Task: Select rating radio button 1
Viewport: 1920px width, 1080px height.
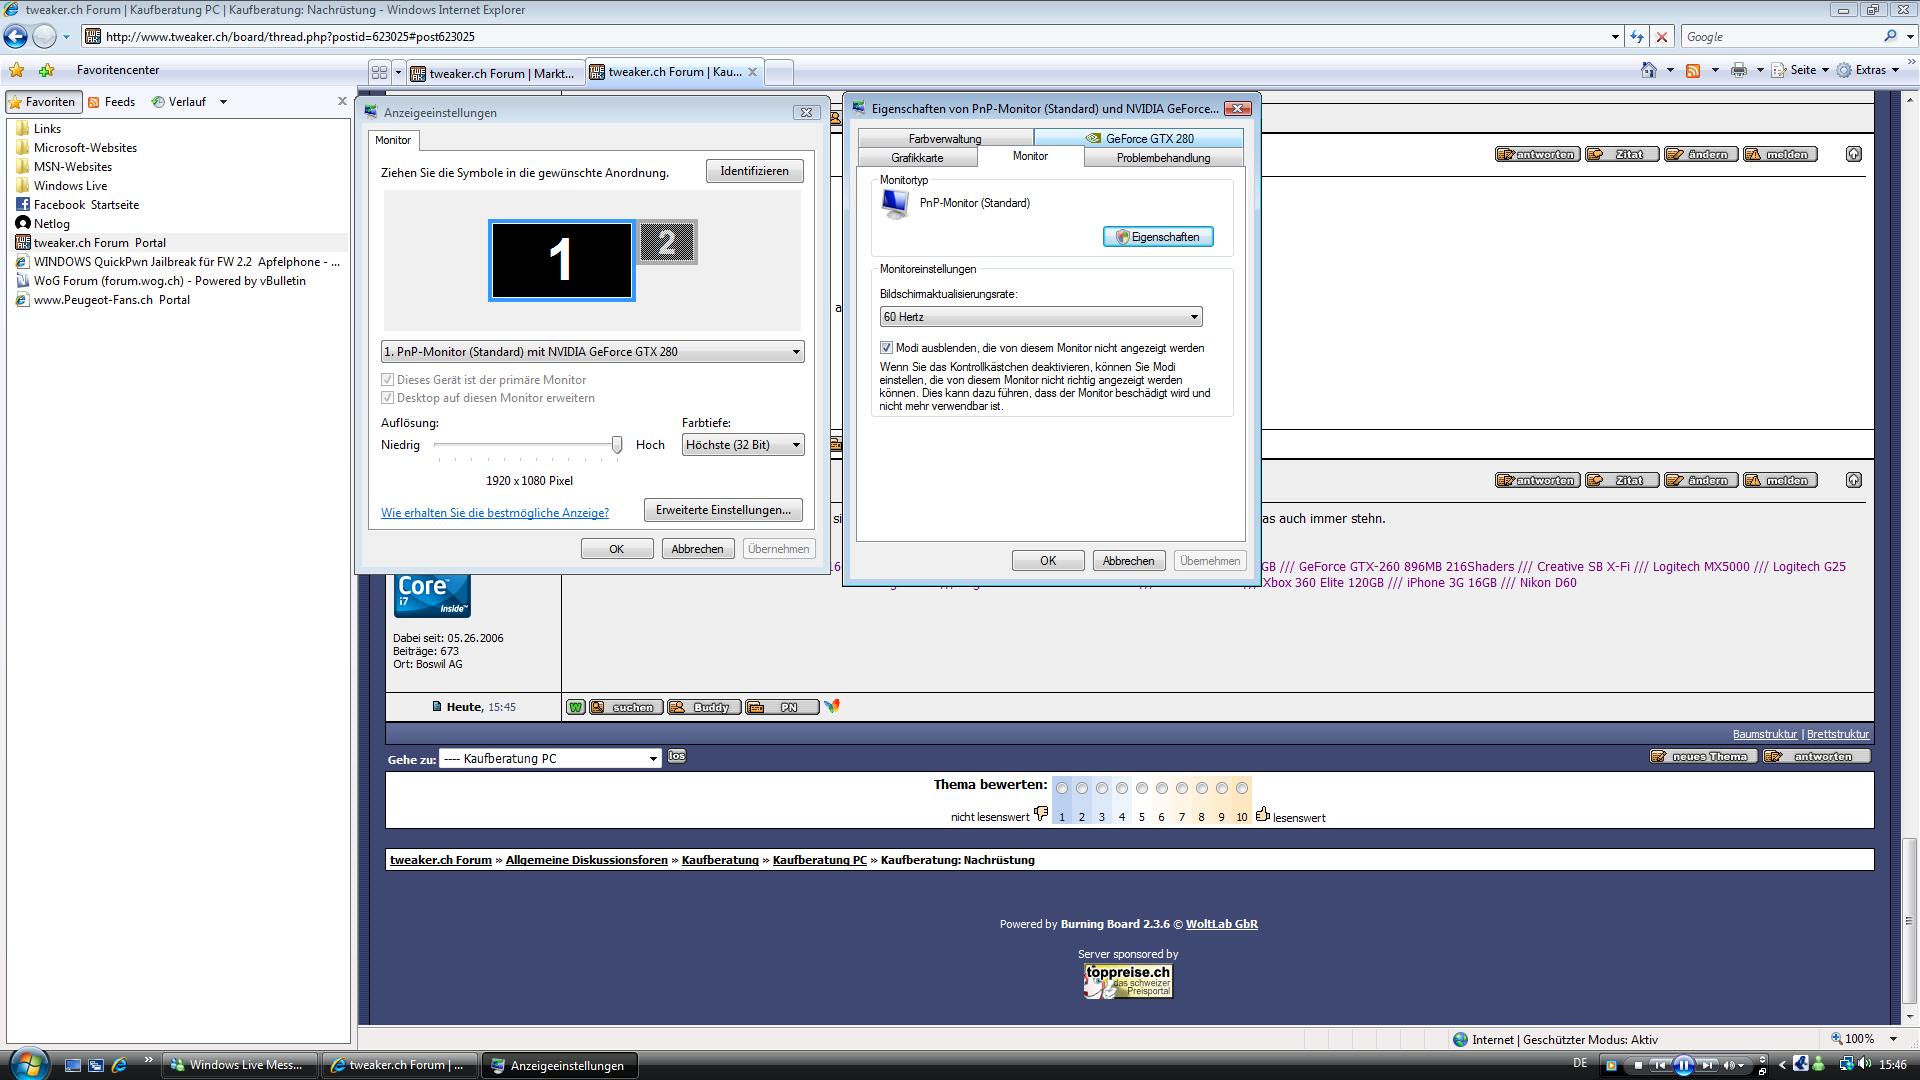Action: pyautogui.click(x=1062, y=788)
